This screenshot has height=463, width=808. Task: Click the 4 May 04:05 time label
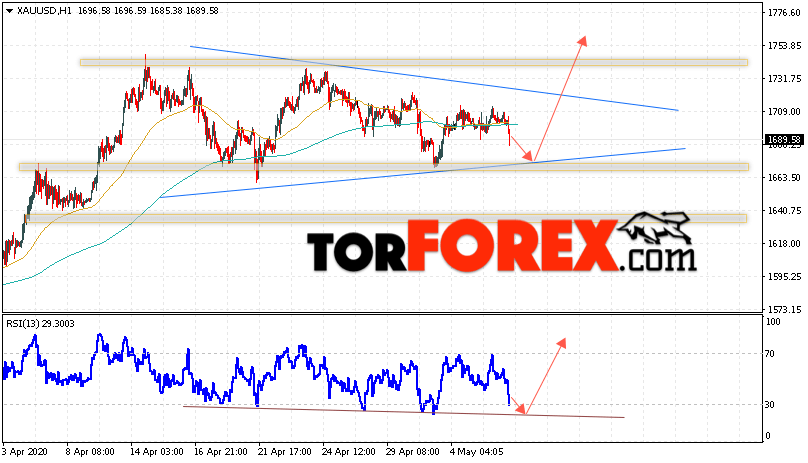(x=476, y=452)
